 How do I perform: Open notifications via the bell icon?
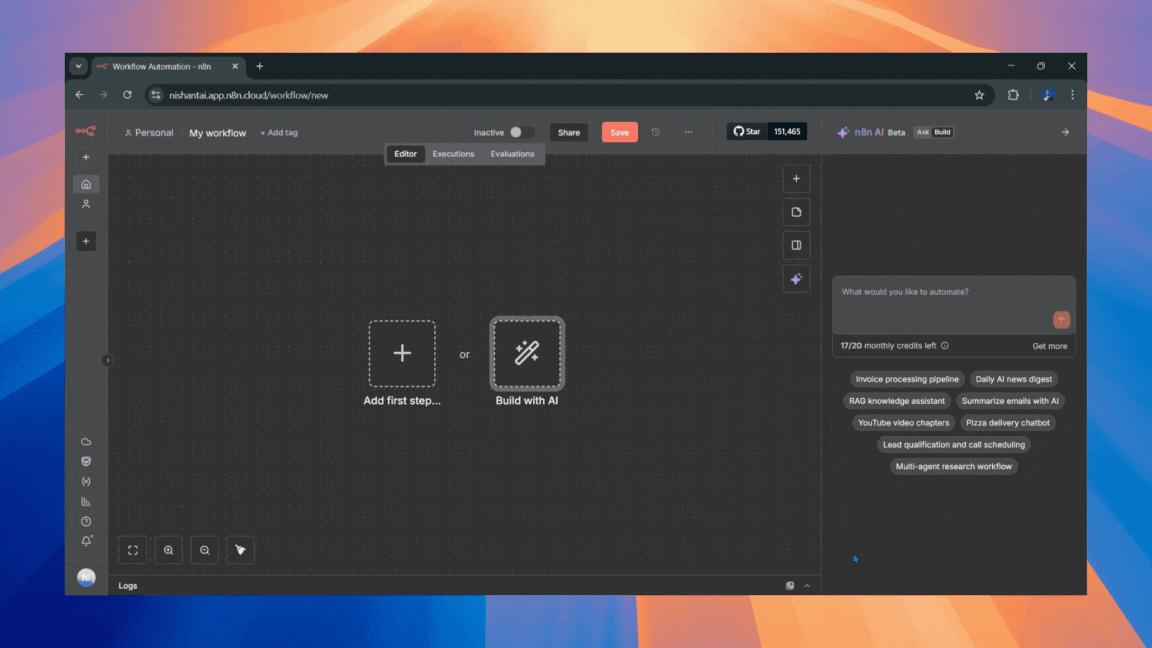pos(86,540)
